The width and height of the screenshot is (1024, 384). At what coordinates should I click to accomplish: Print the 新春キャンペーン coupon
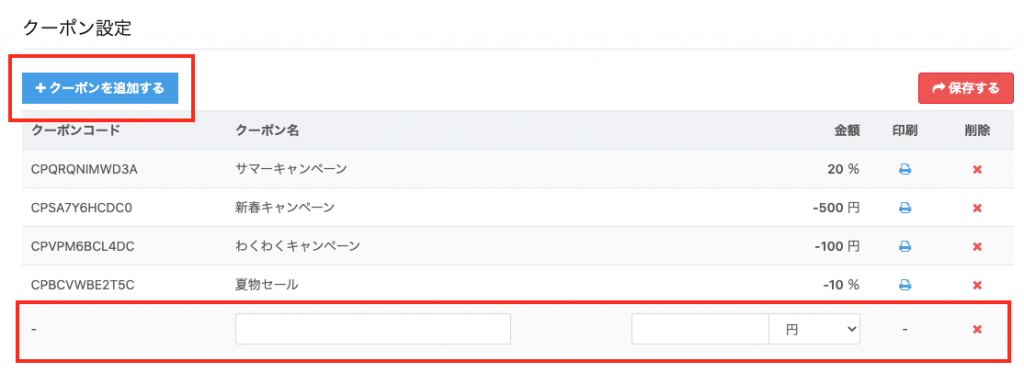pos(904,208)
